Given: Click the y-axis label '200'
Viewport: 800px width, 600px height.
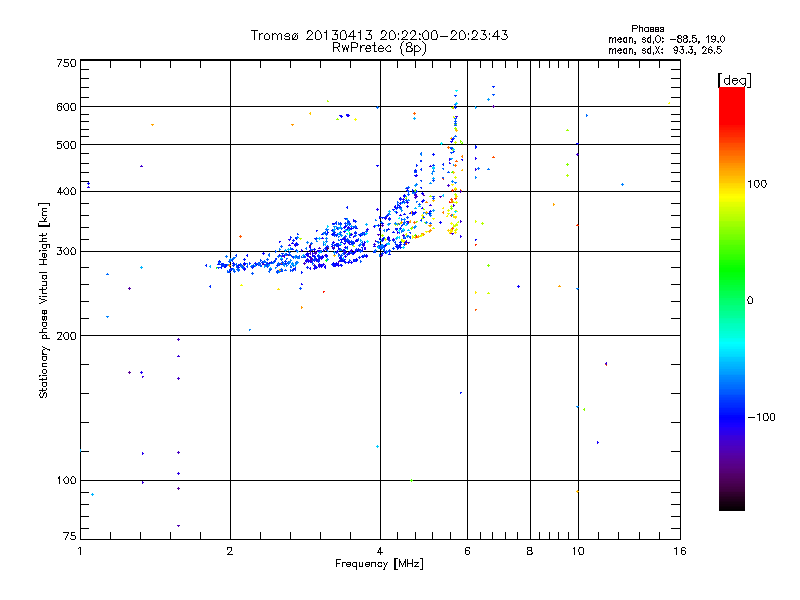Looking at the screenshot, I should pyautogui.click(x=66, y=336).
